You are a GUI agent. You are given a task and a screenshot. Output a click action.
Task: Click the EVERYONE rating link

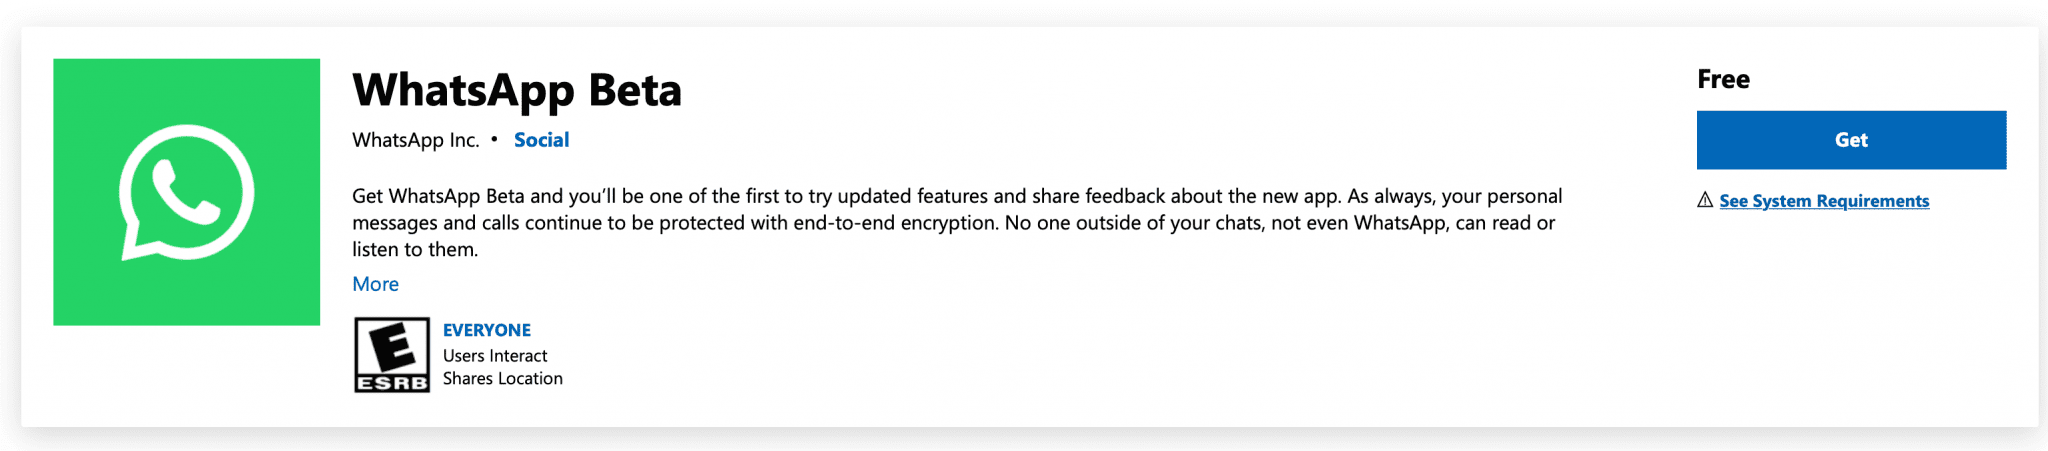487,330
